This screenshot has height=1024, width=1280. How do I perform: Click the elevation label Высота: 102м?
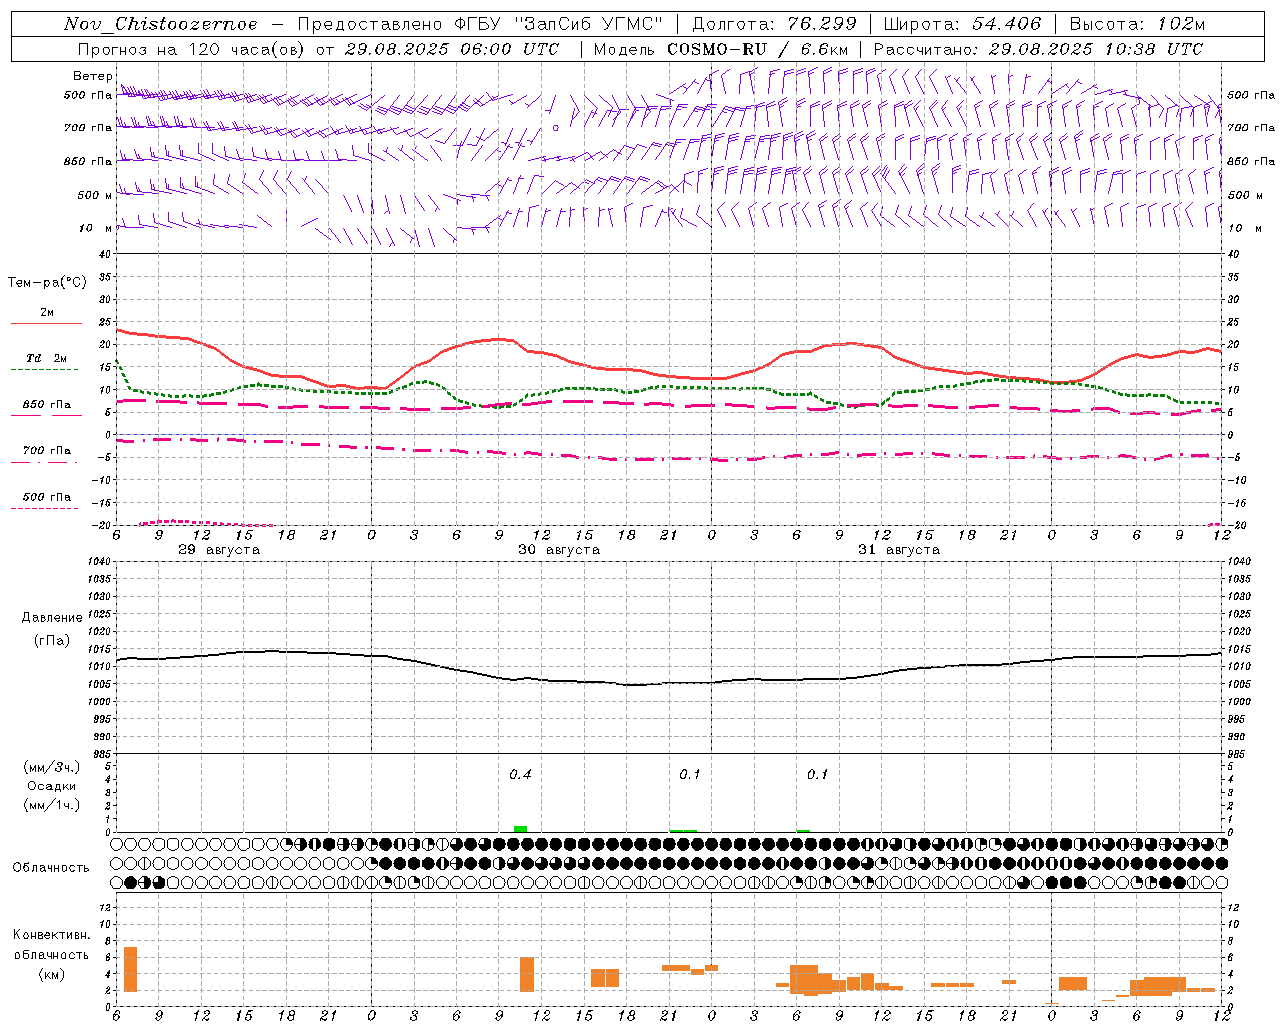[1137, 24]
